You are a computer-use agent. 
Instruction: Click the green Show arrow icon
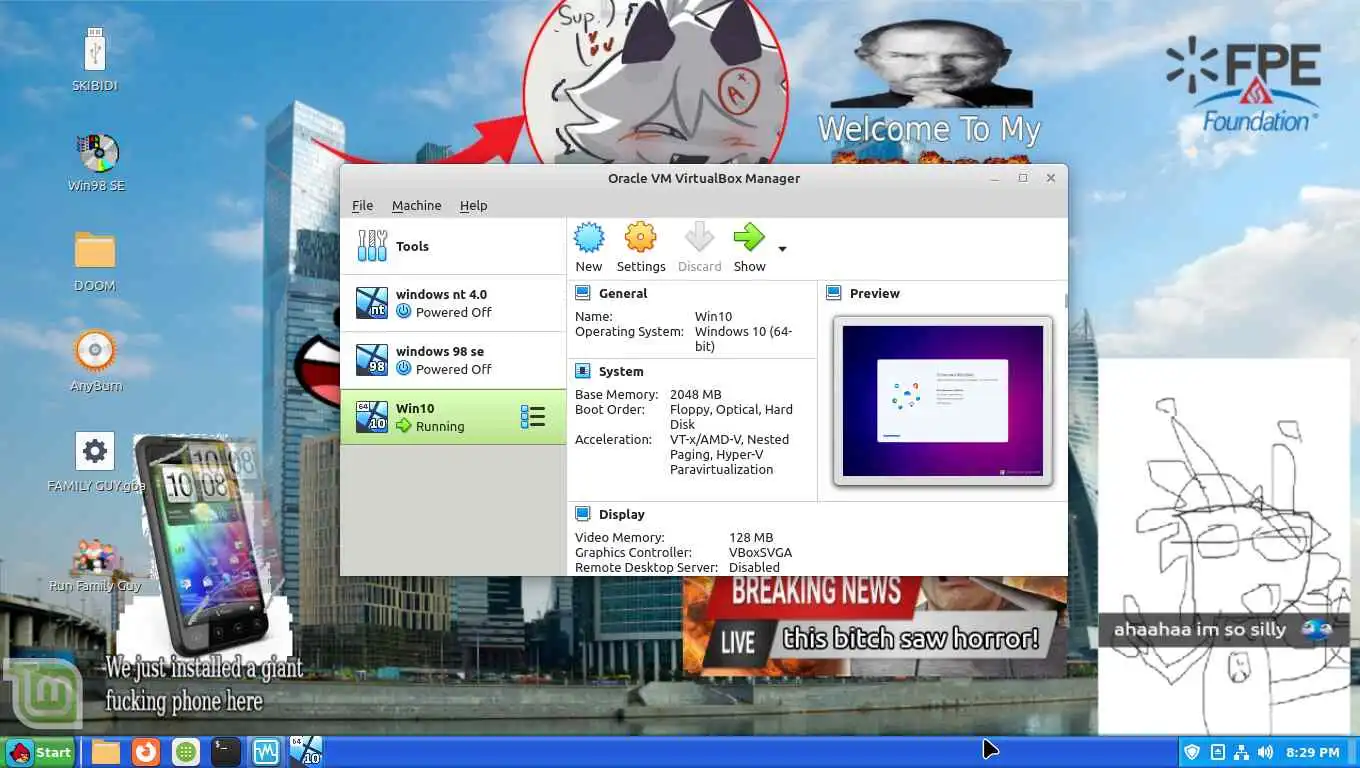tap(749, 238)
